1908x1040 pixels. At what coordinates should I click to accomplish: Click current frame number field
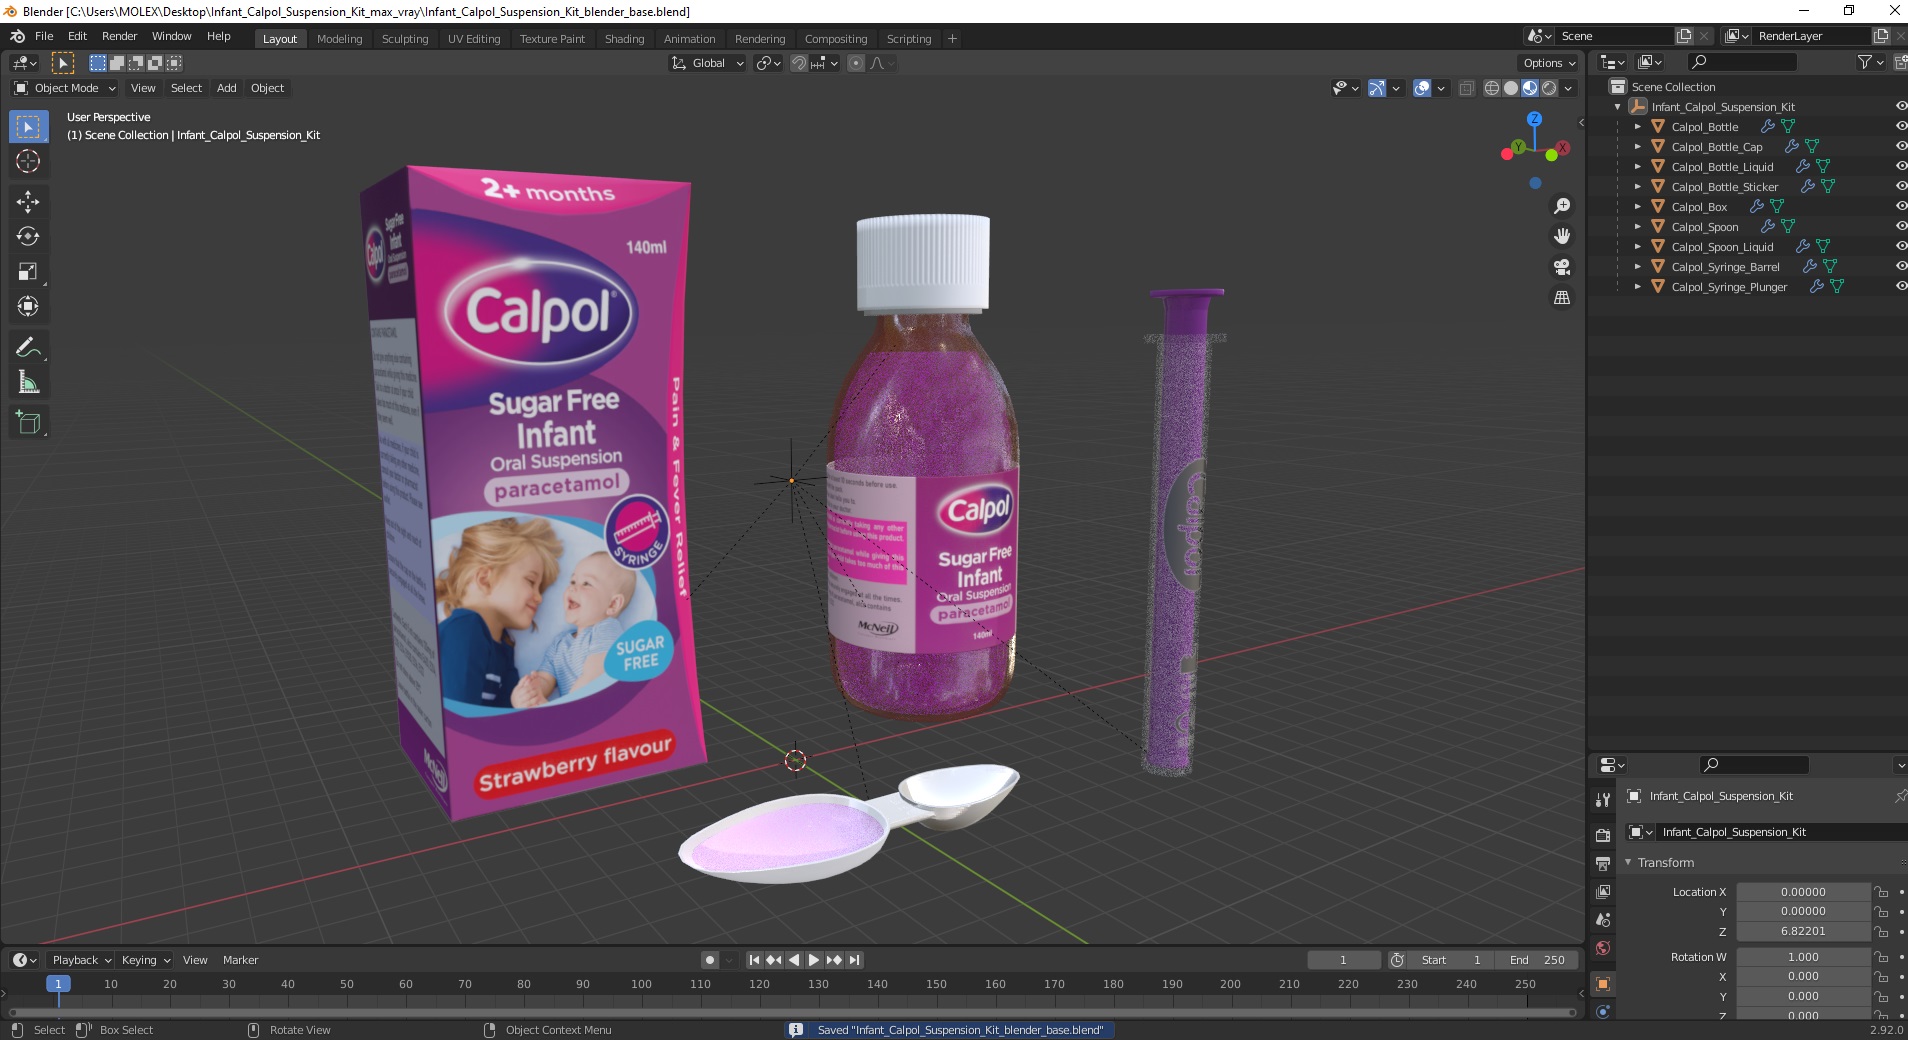(1343, 960)
